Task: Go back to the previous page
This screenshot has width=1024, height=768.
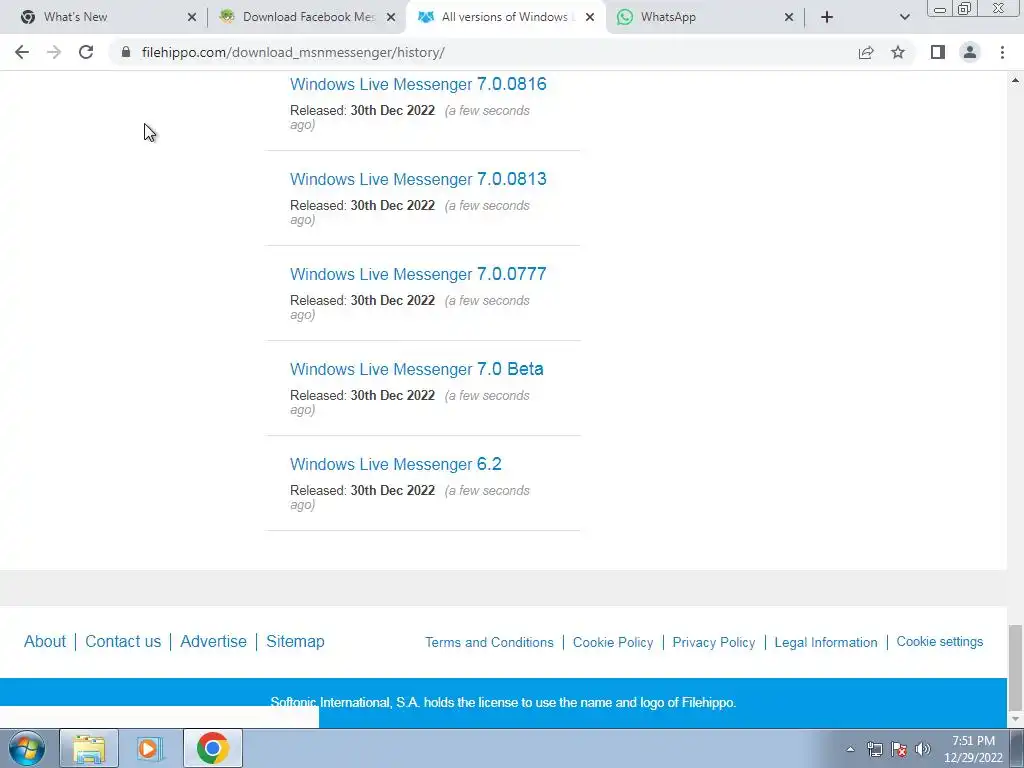Action: coord(22,52)
